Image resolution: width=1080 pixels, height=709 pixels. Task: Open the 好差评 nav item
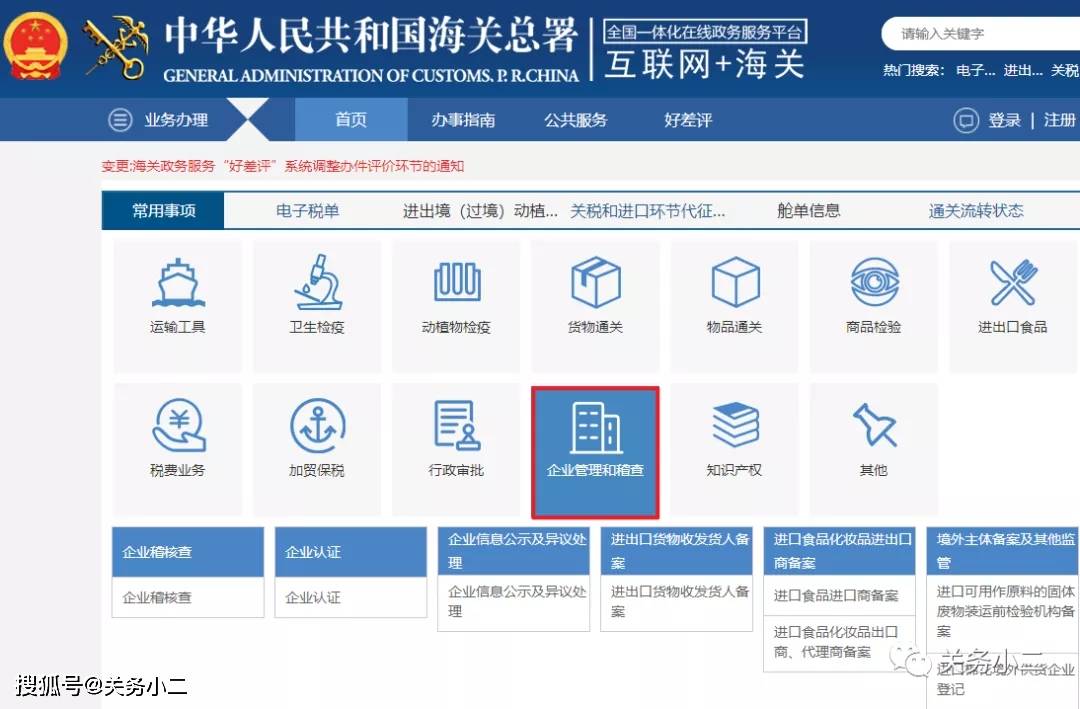(x=688, y=120)
